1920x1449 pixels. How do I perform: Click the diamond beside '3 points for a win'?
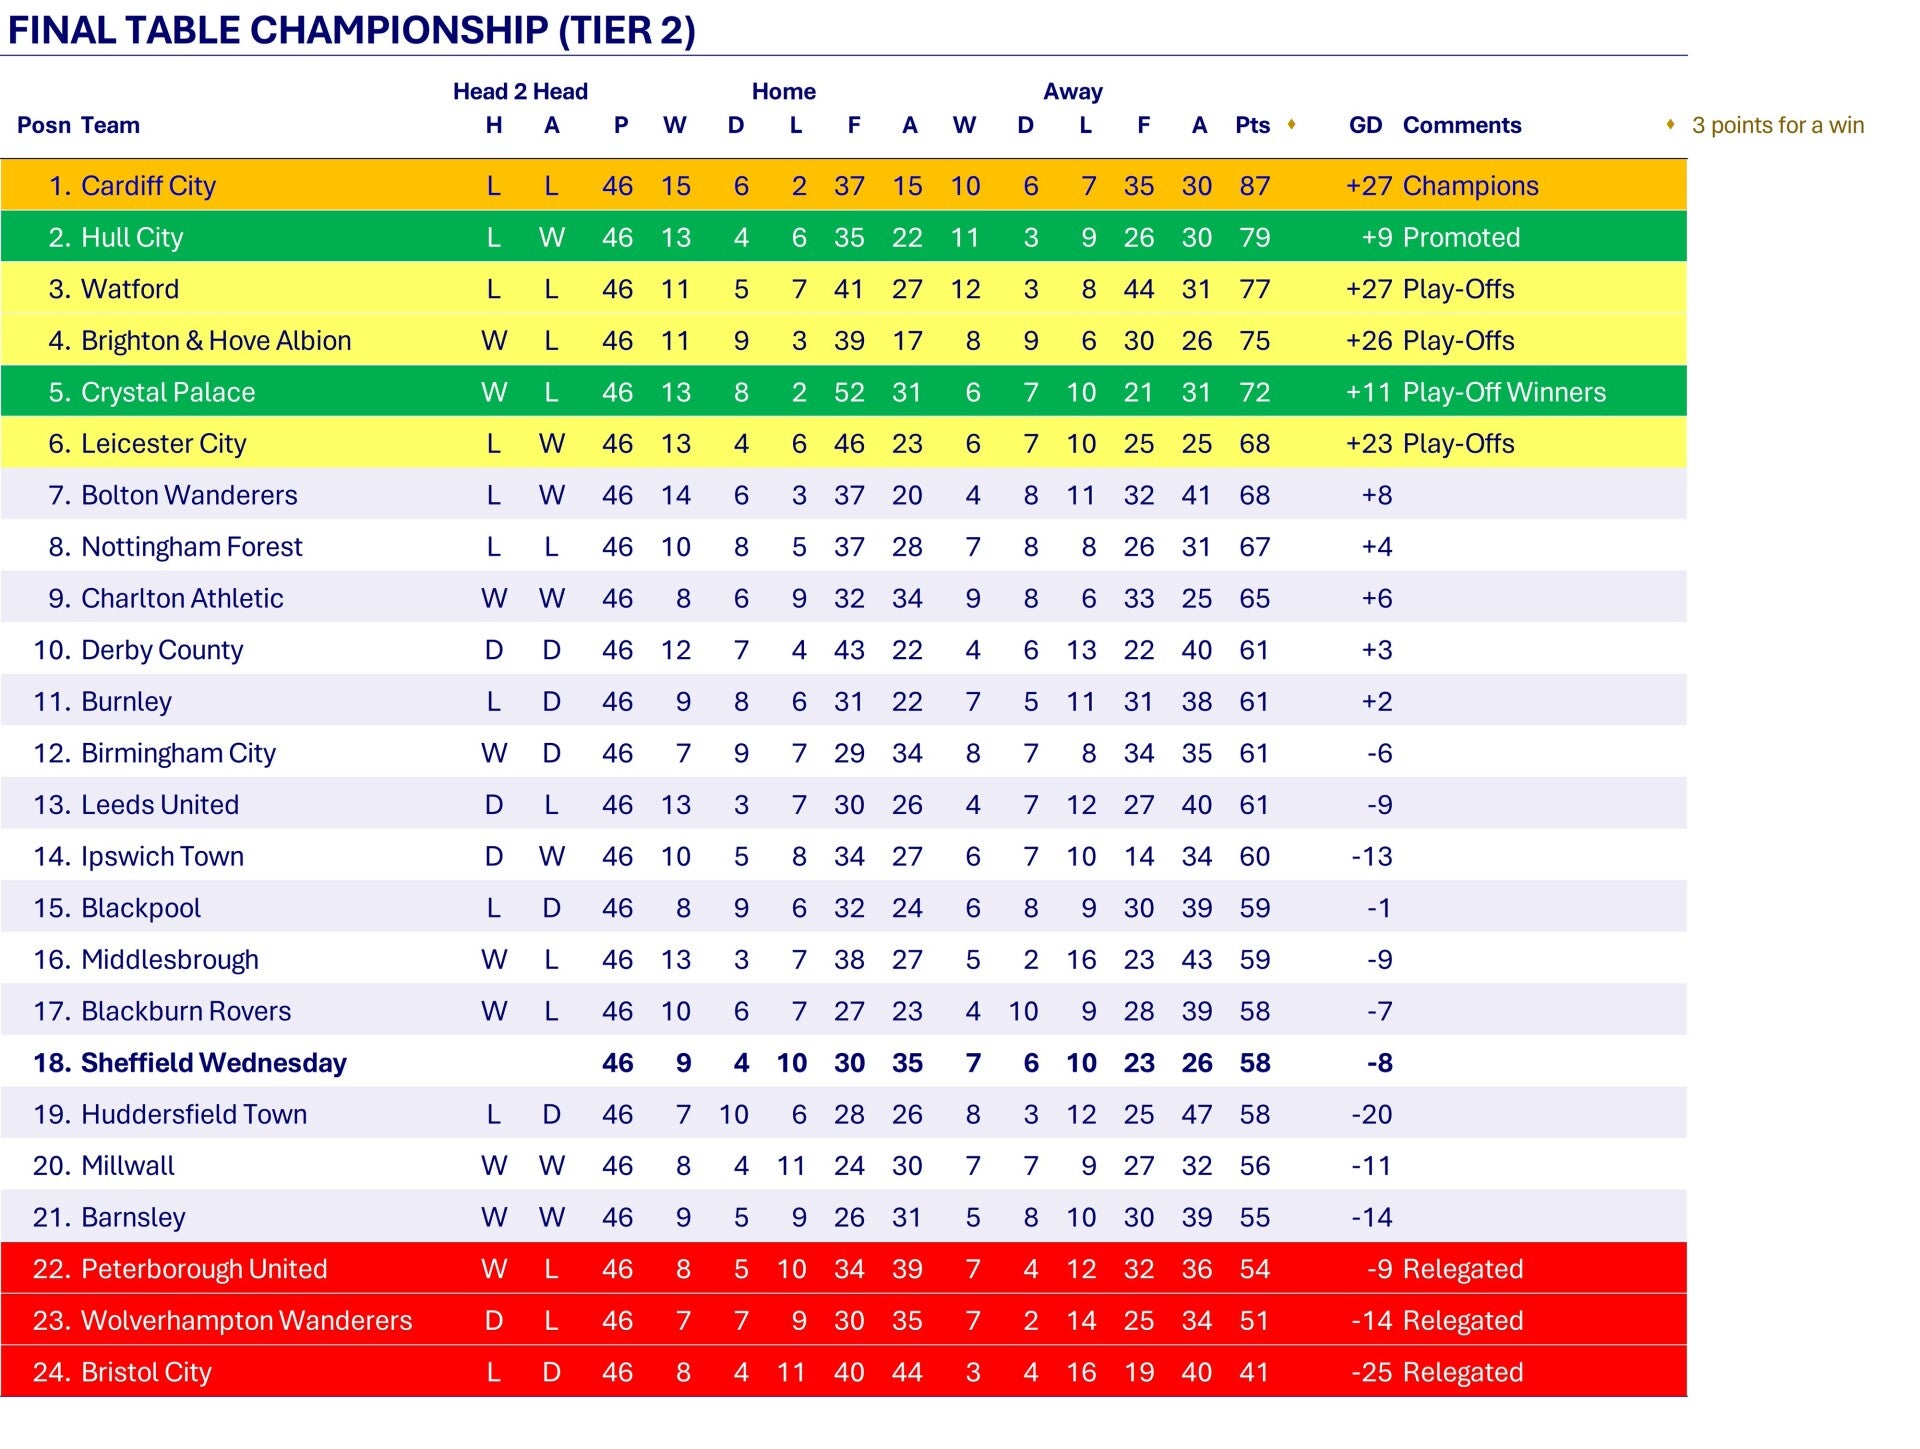(x=1670, y=124)
